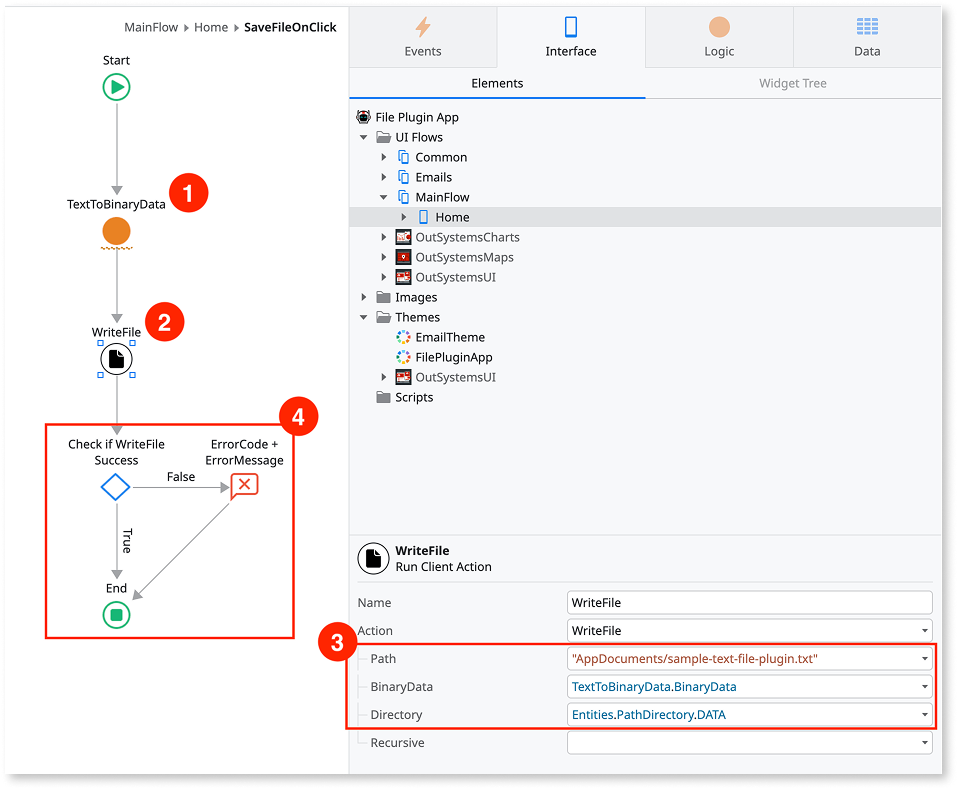Select the Start node green play icon
The image size is (957, 789).
click(x=116, y=87)
